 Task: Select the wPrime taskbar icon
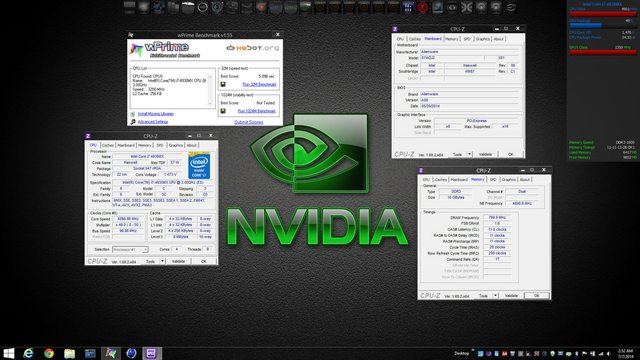click(111, 353)
